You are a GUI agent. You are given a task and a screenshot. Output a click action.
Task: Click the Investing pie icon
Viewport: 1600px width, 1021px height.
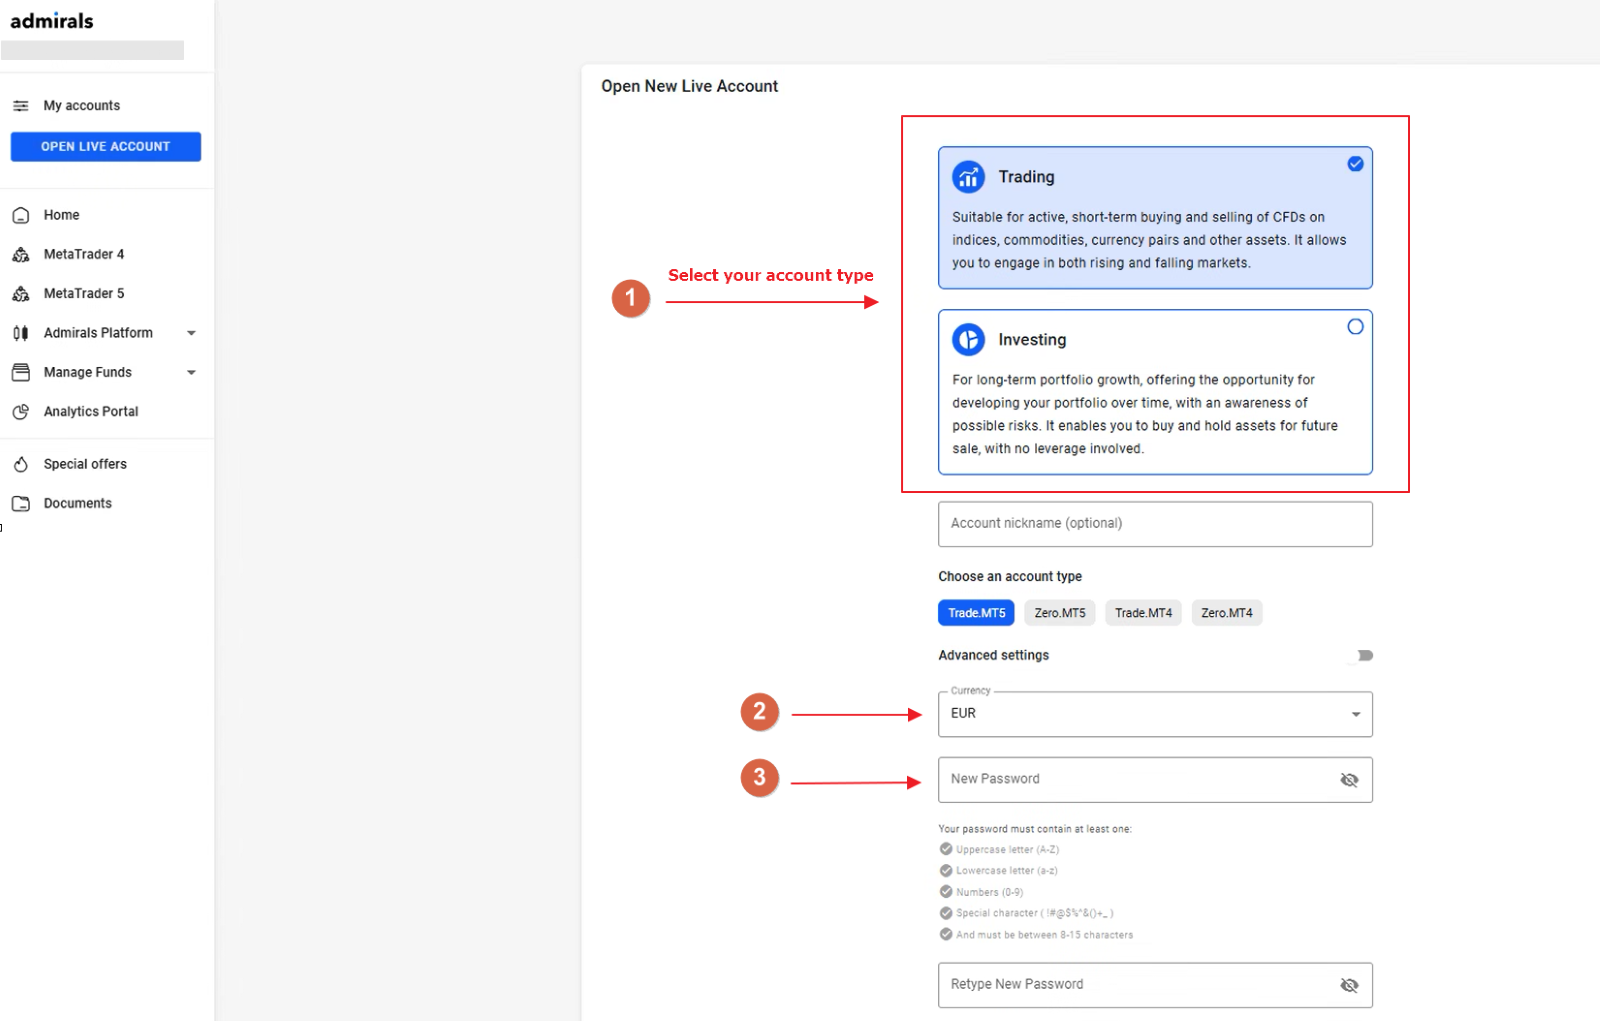pos(968,340)
